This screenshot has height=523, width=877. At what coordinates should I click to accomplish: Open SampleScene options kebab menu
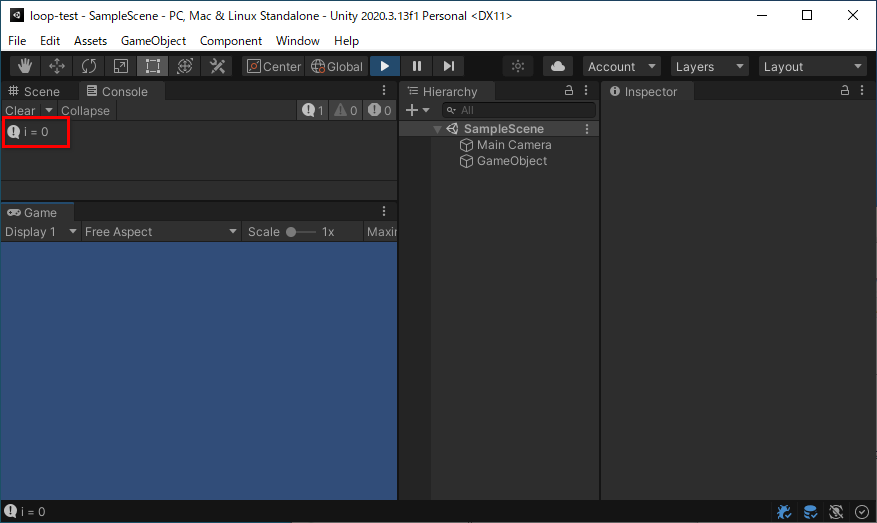[x=587, y=129]
